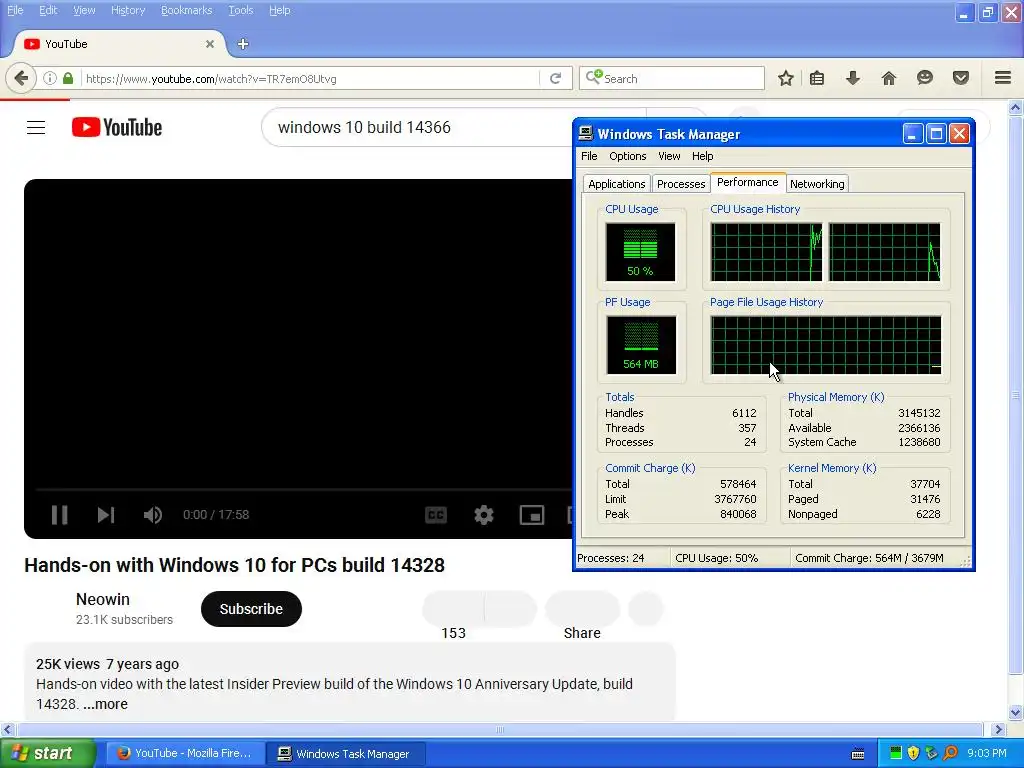
Task: Like the video showing 153 likes
Action: coord(453,609)
